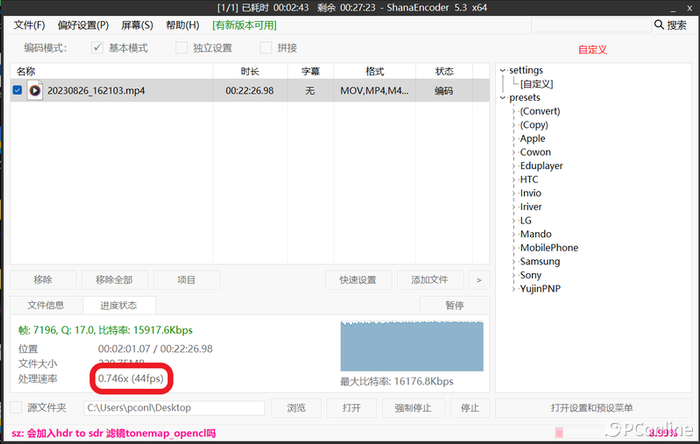Click the 有新版本可用 update link
Screen dimensions: 700x444
pos(244,25)
